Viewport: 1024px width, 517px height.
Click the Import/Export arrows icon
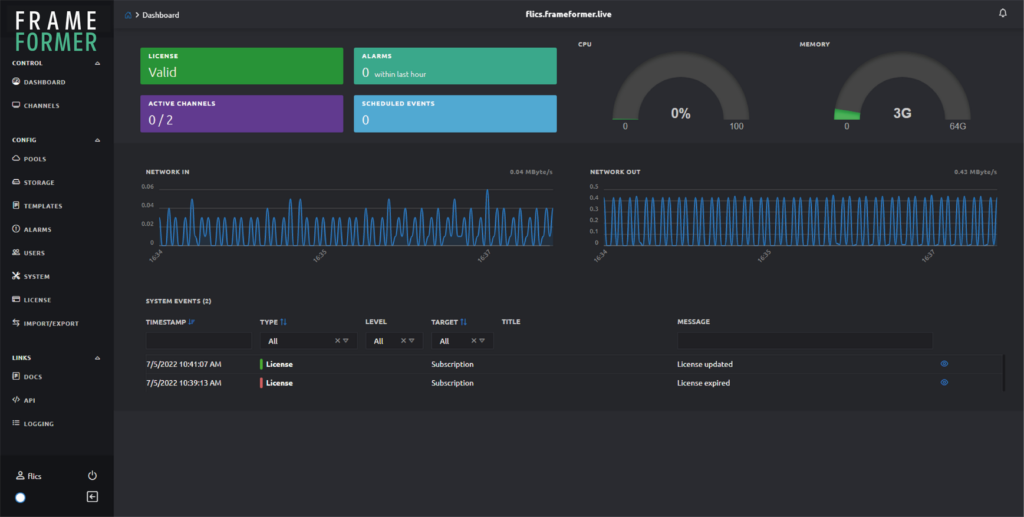(16, 322)
